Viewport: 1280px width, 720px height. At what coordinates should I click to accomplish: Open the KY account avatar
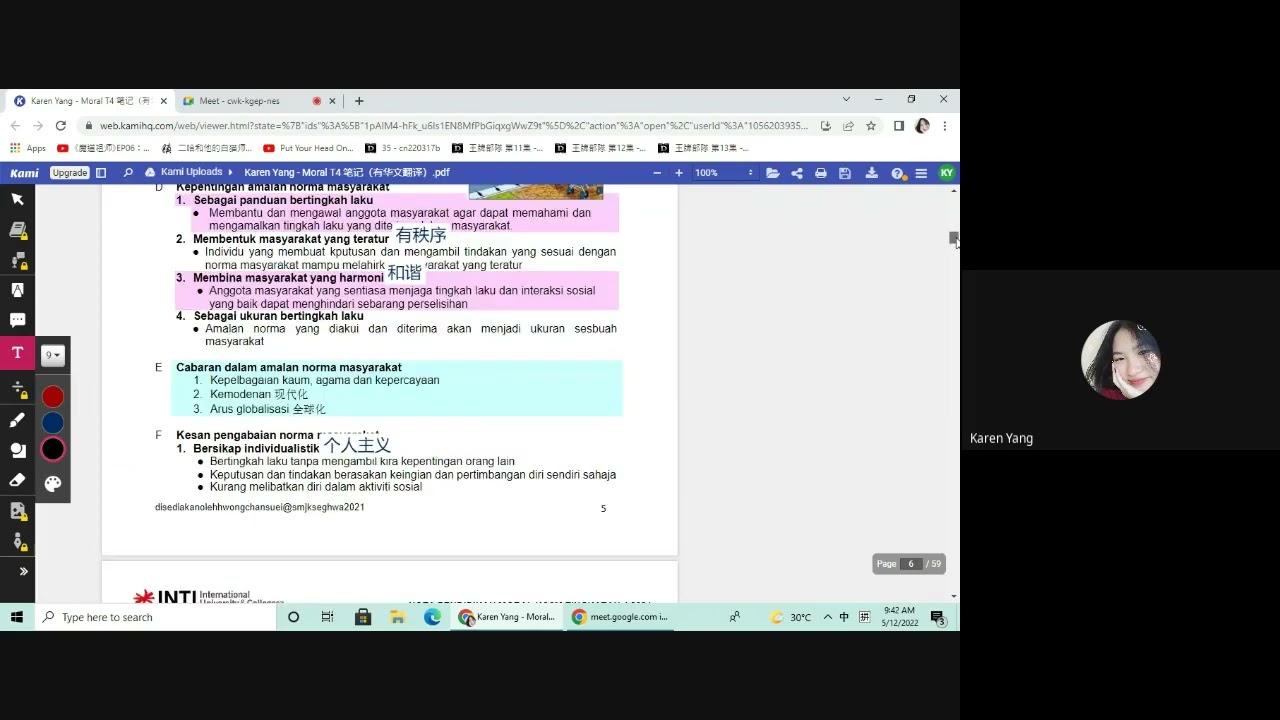point(946,173)
